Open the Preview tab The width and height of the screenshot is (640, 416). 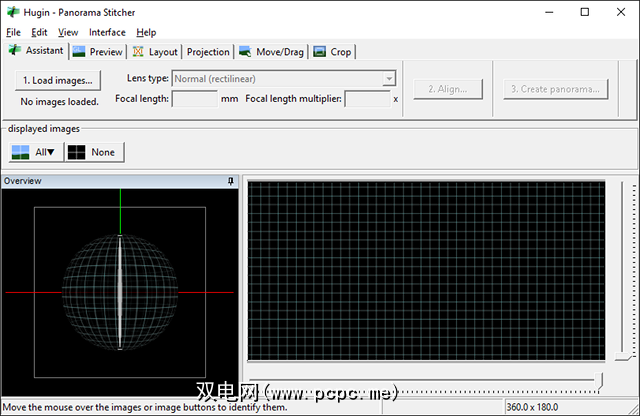[x=97, y=52]
